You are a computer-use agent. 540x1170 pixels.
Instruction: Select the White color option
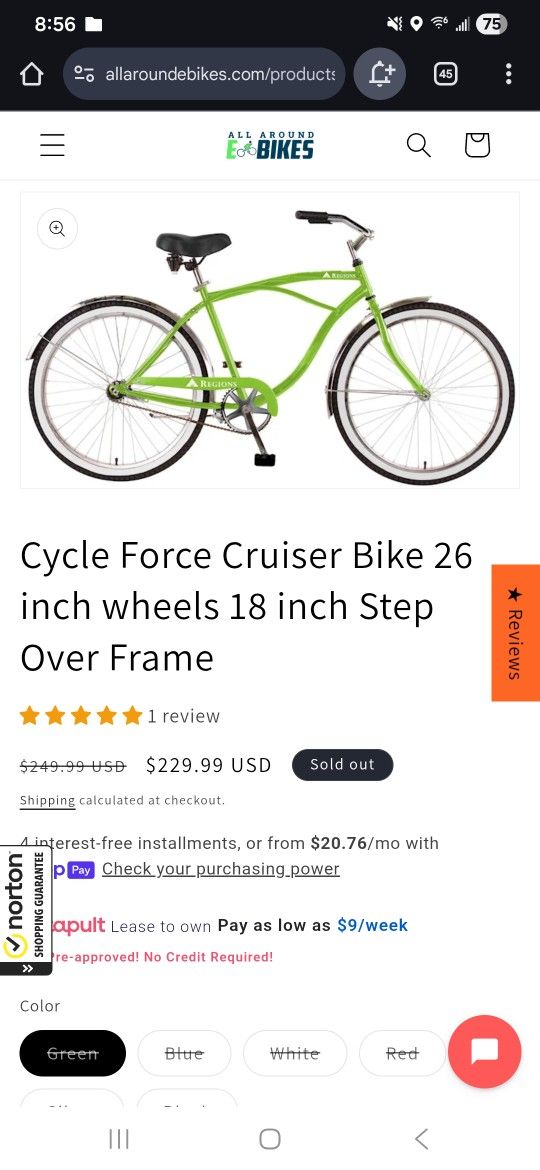(x=295, y=1053)
